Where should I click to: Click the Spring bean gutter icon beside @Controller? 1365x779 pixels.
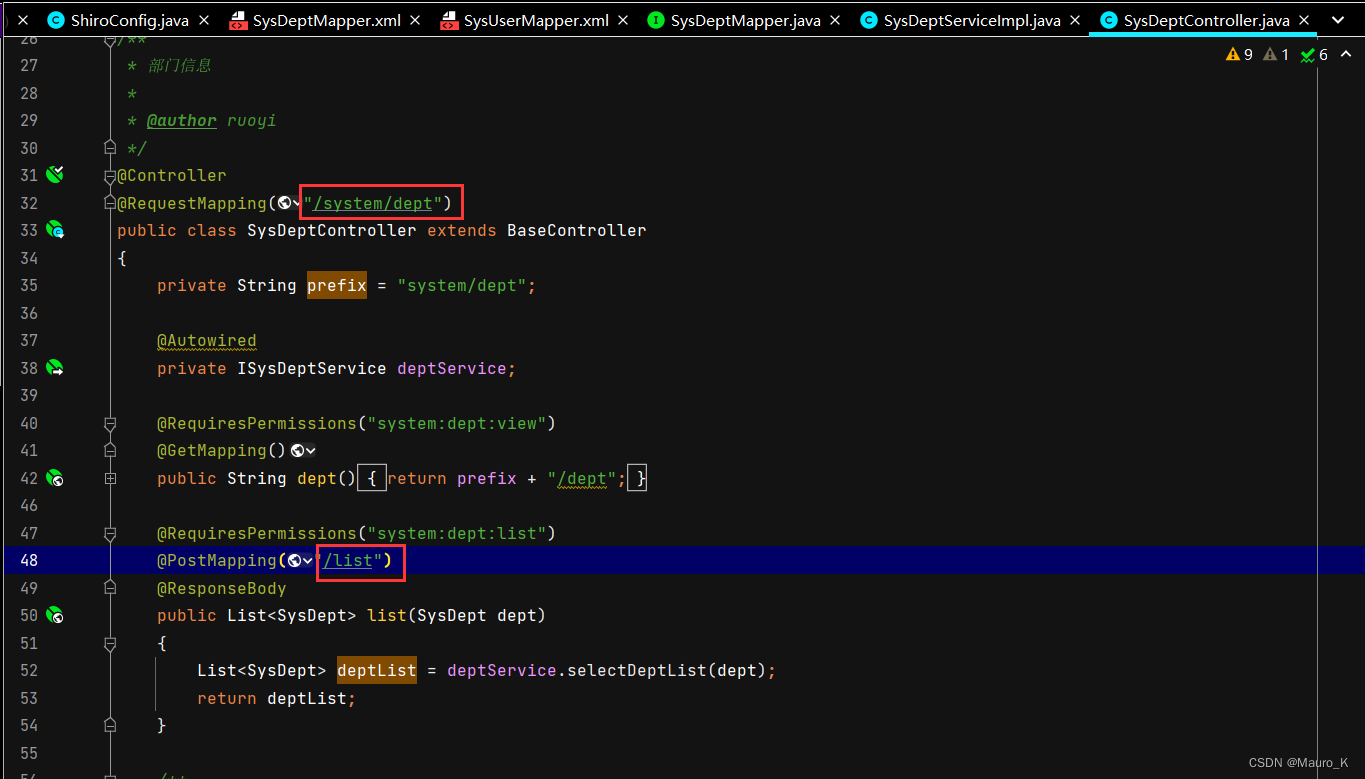[x=55, y=175]
